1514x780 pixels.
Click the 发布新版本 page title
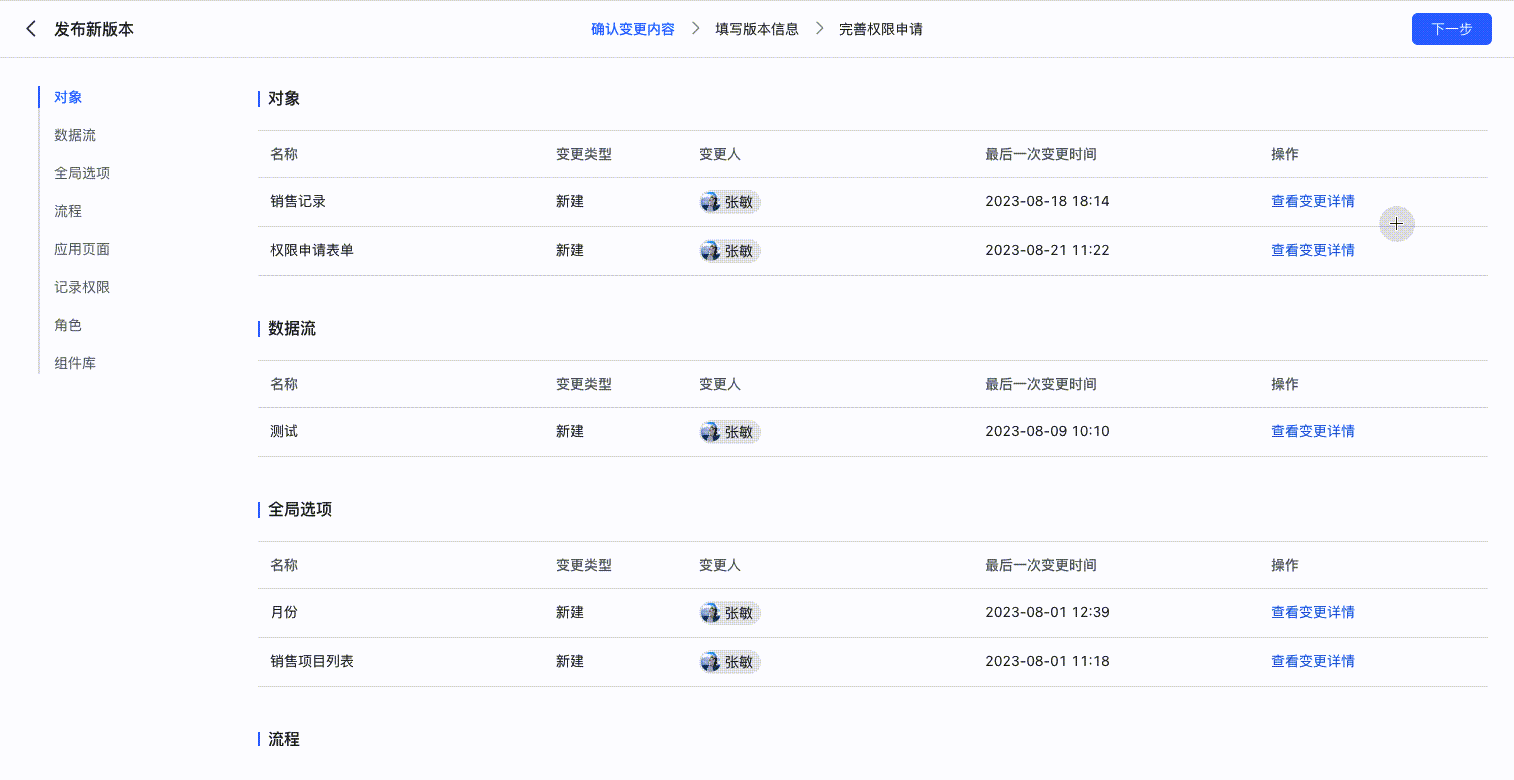[x=94, y=29]
